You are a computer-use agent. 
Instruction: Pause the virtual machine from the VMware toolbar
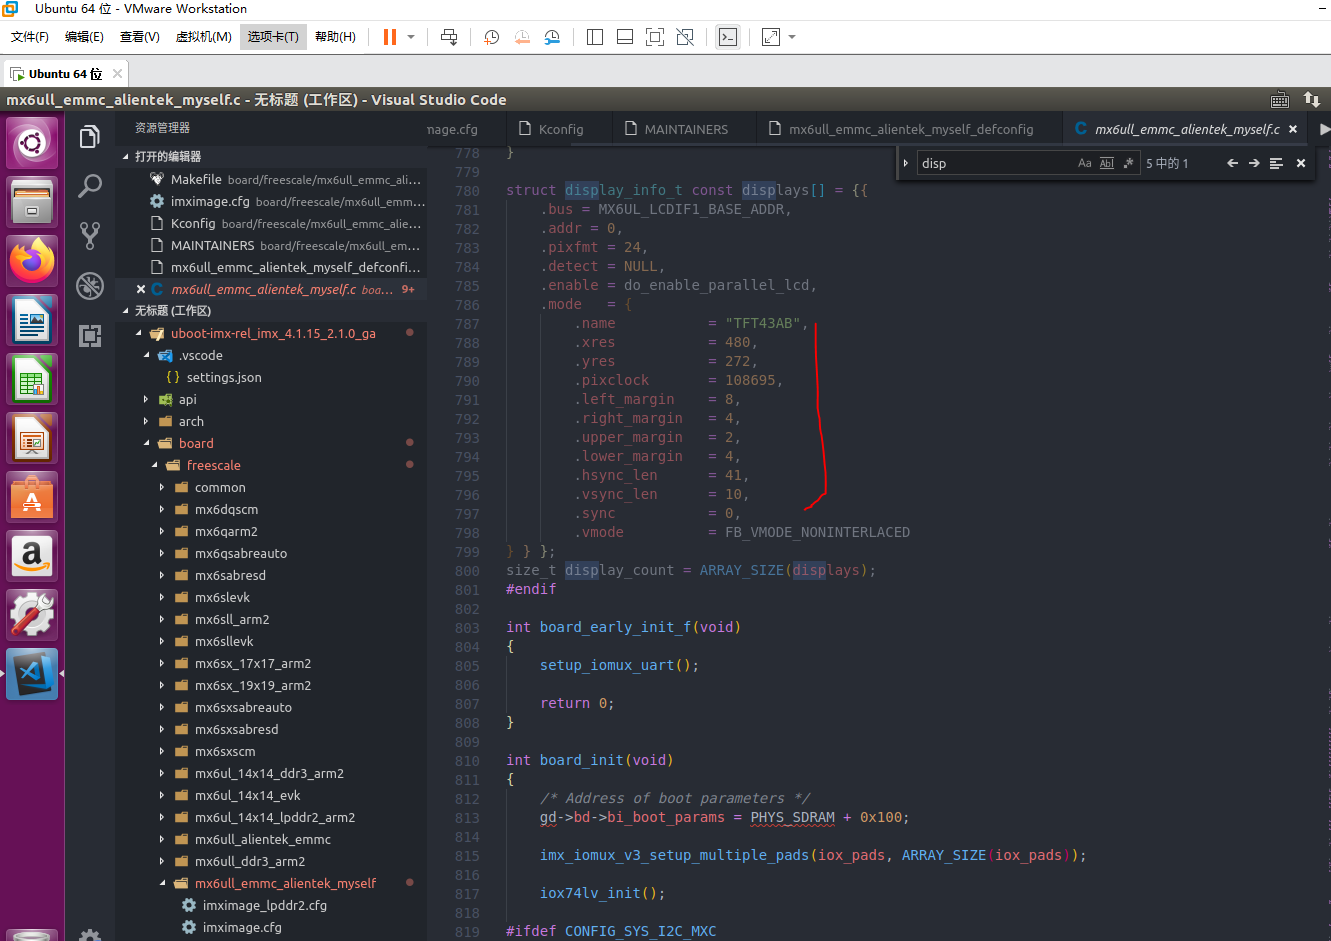pos(390,37)
